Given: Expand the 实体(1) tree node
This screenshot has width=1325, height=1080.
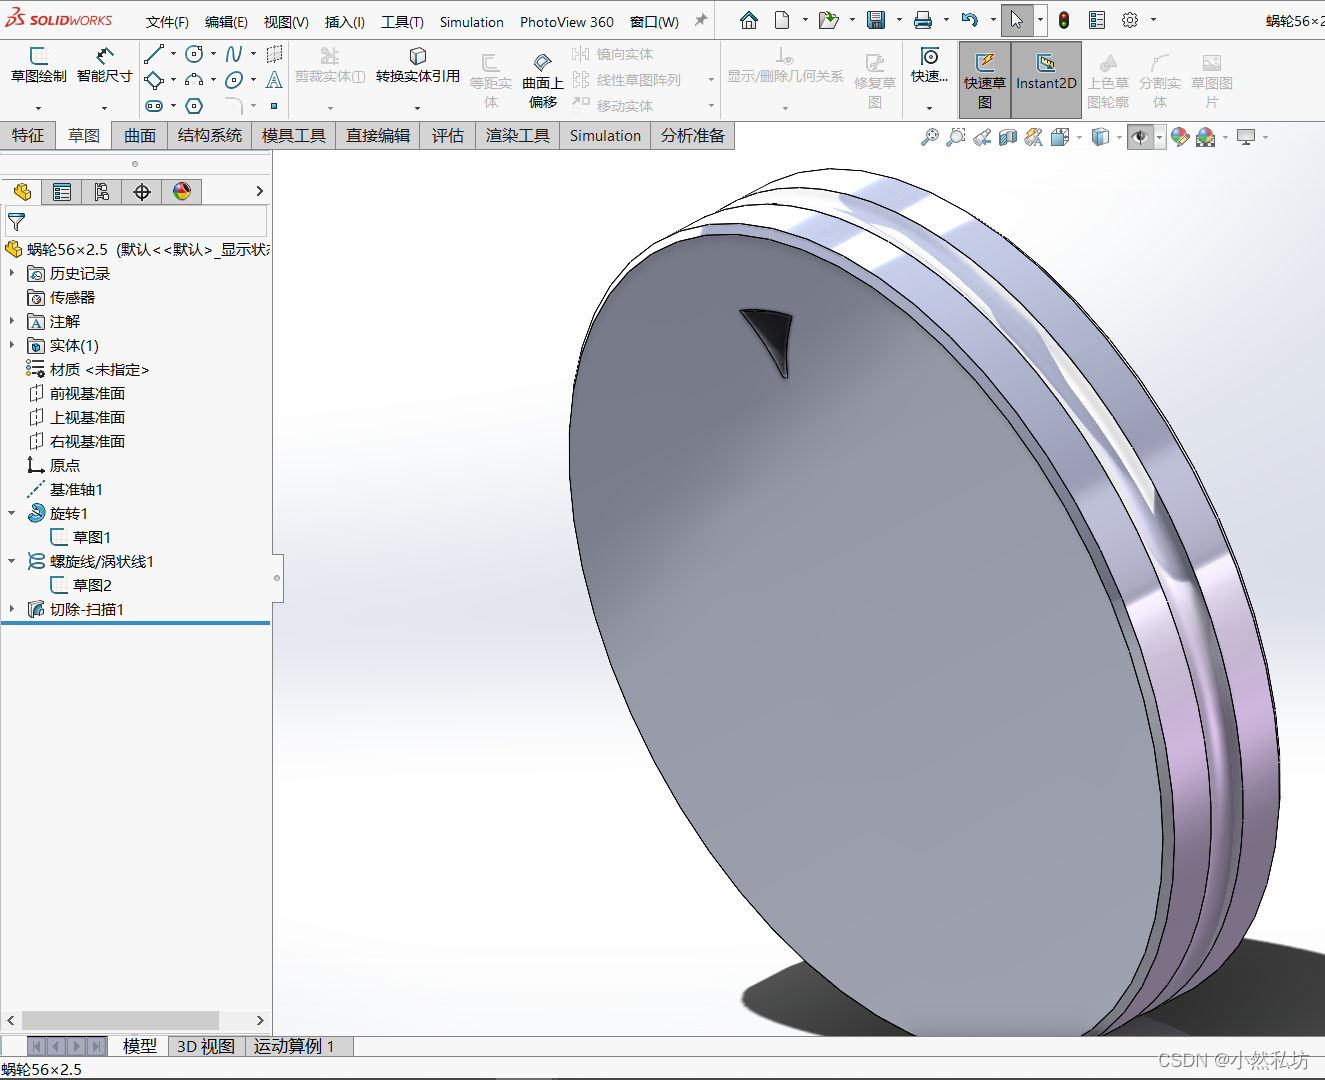Looking at the screenshot, I should (x=12, y=345).
